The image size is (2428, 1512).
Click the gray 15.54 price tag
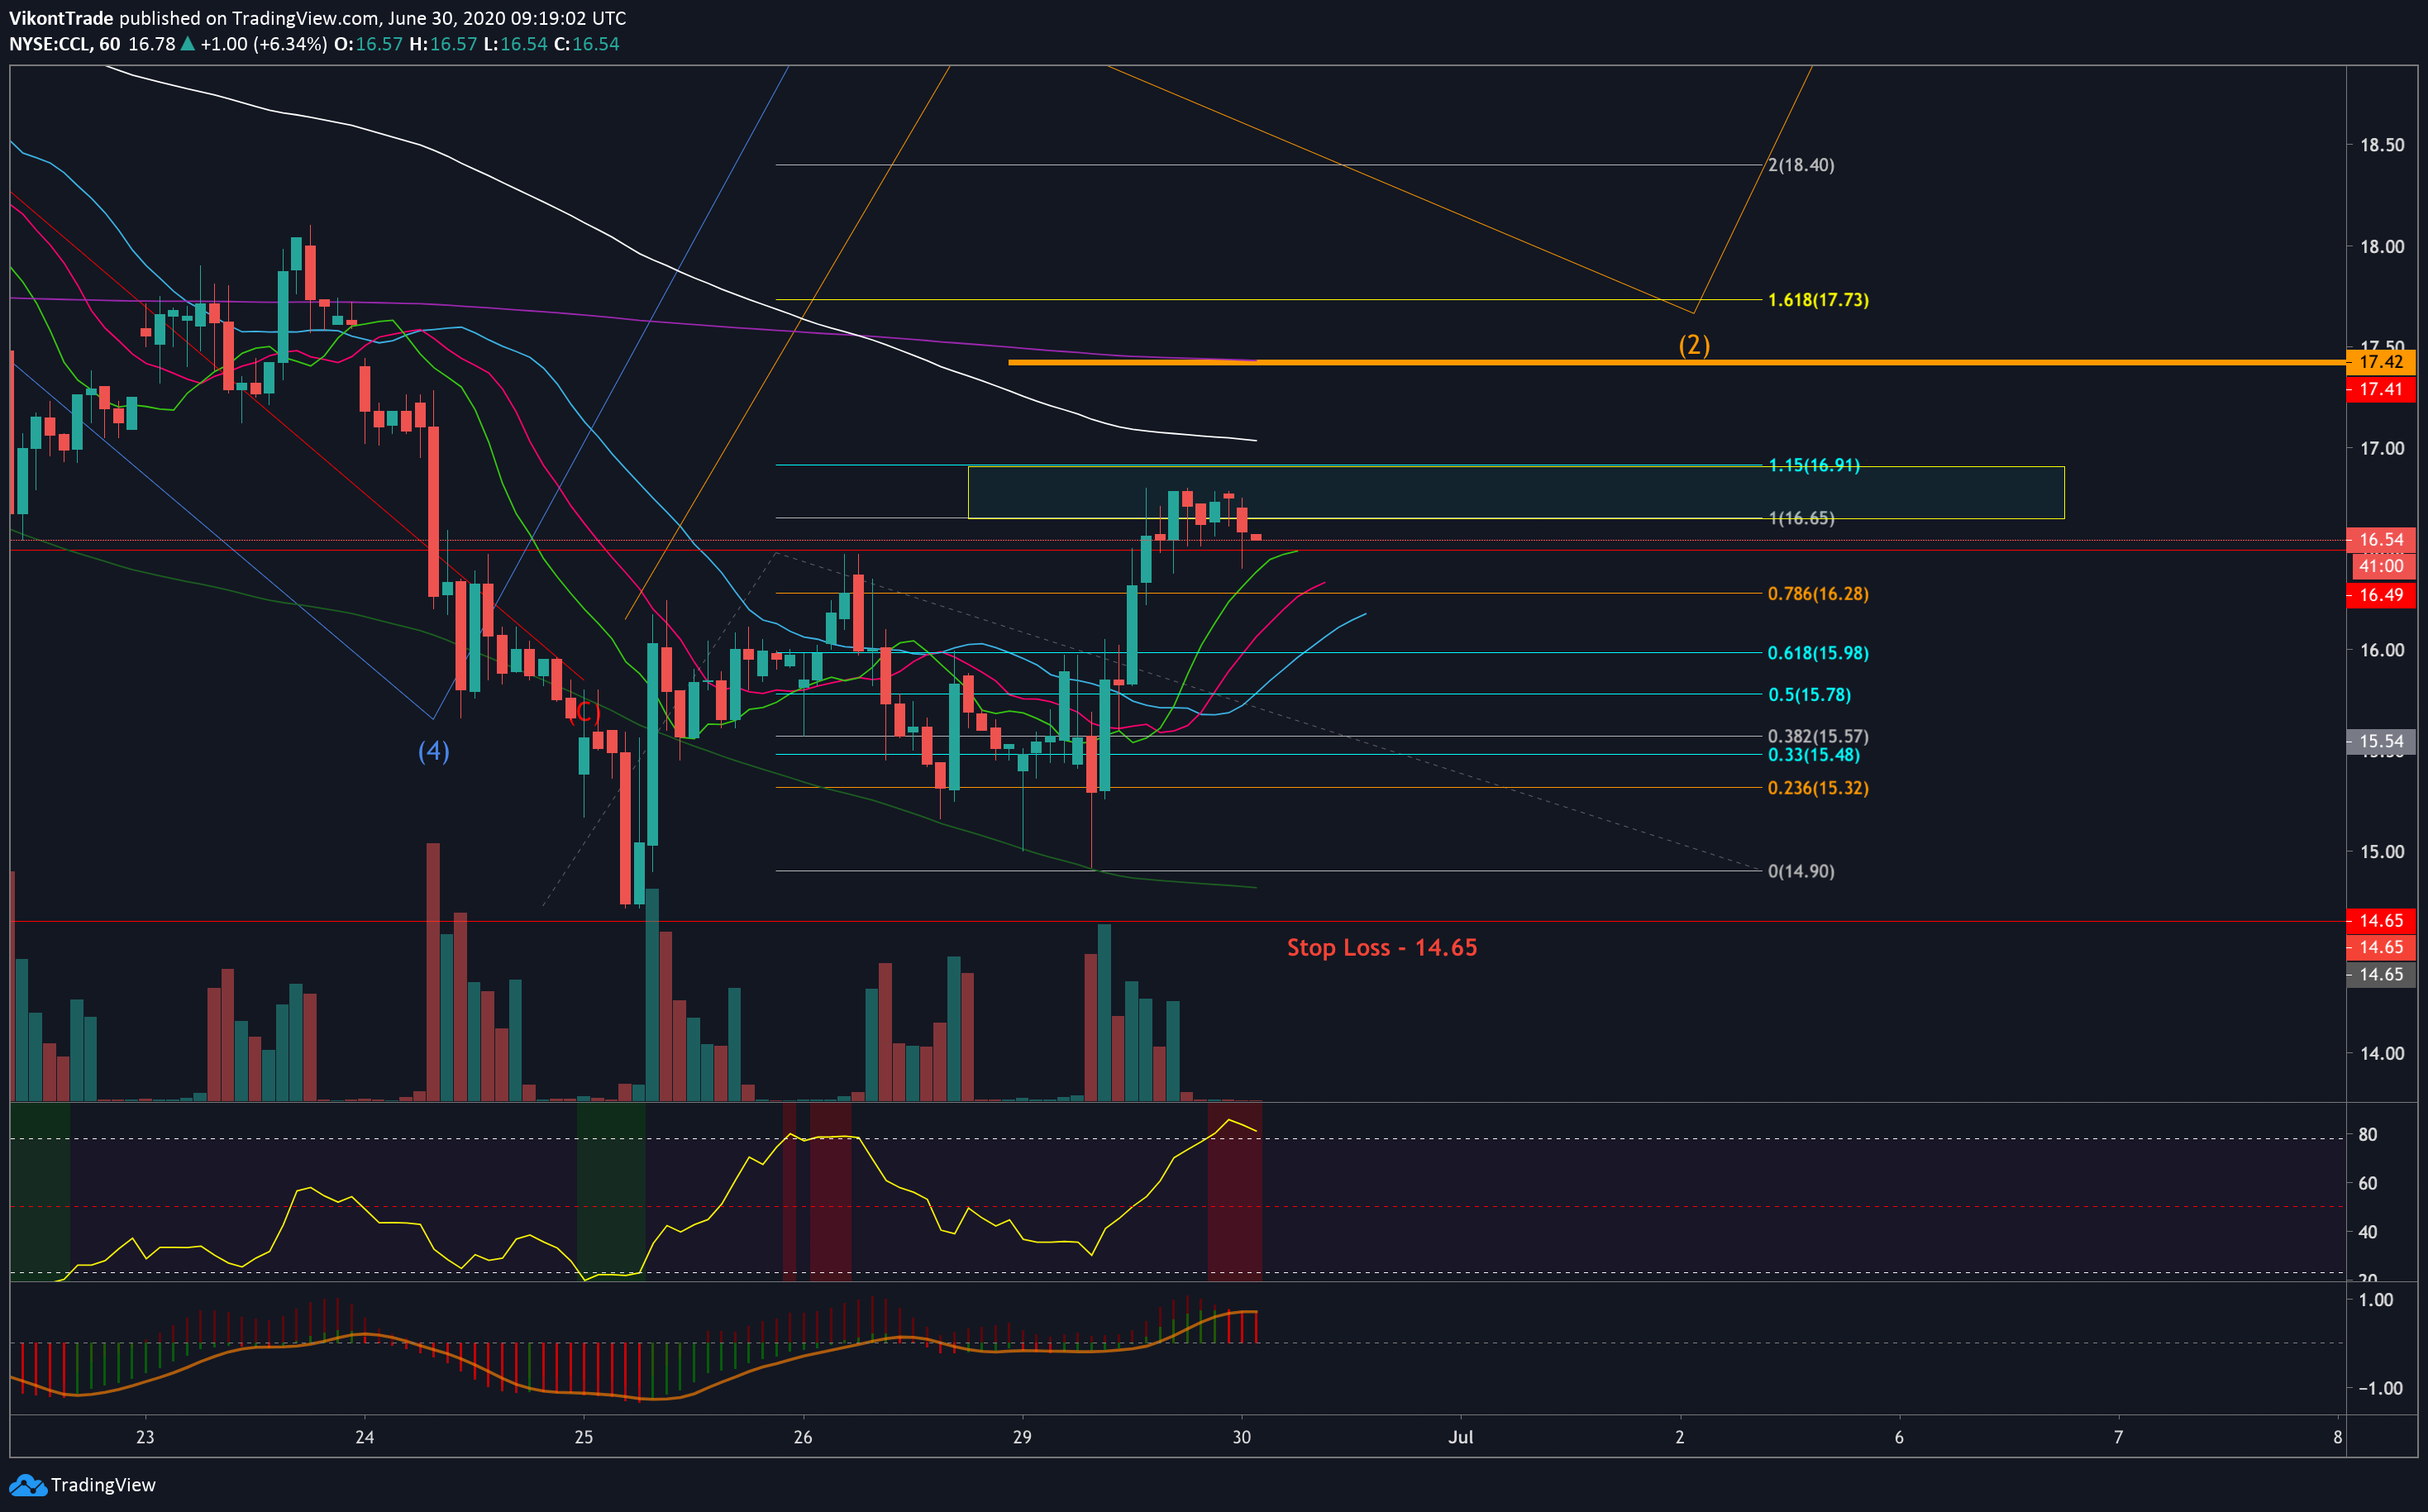(x=2380, y=742)
